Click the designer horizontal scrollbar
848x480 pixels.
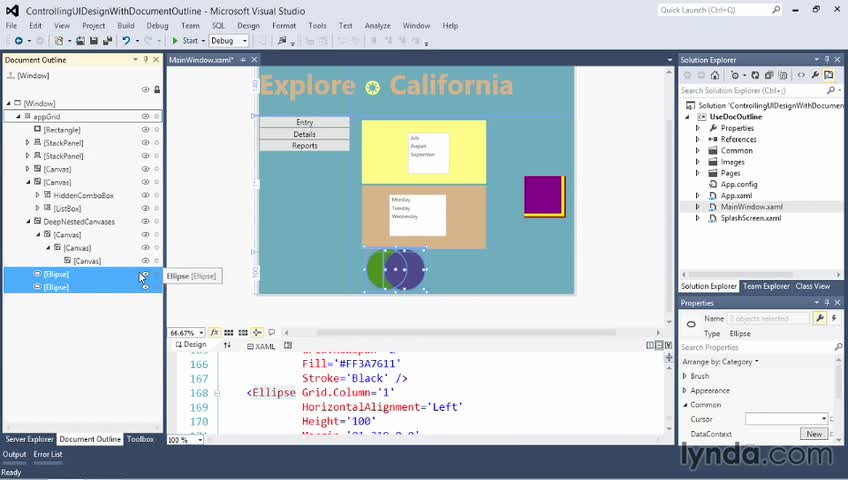pyautogui.click(x=466, y=332)
